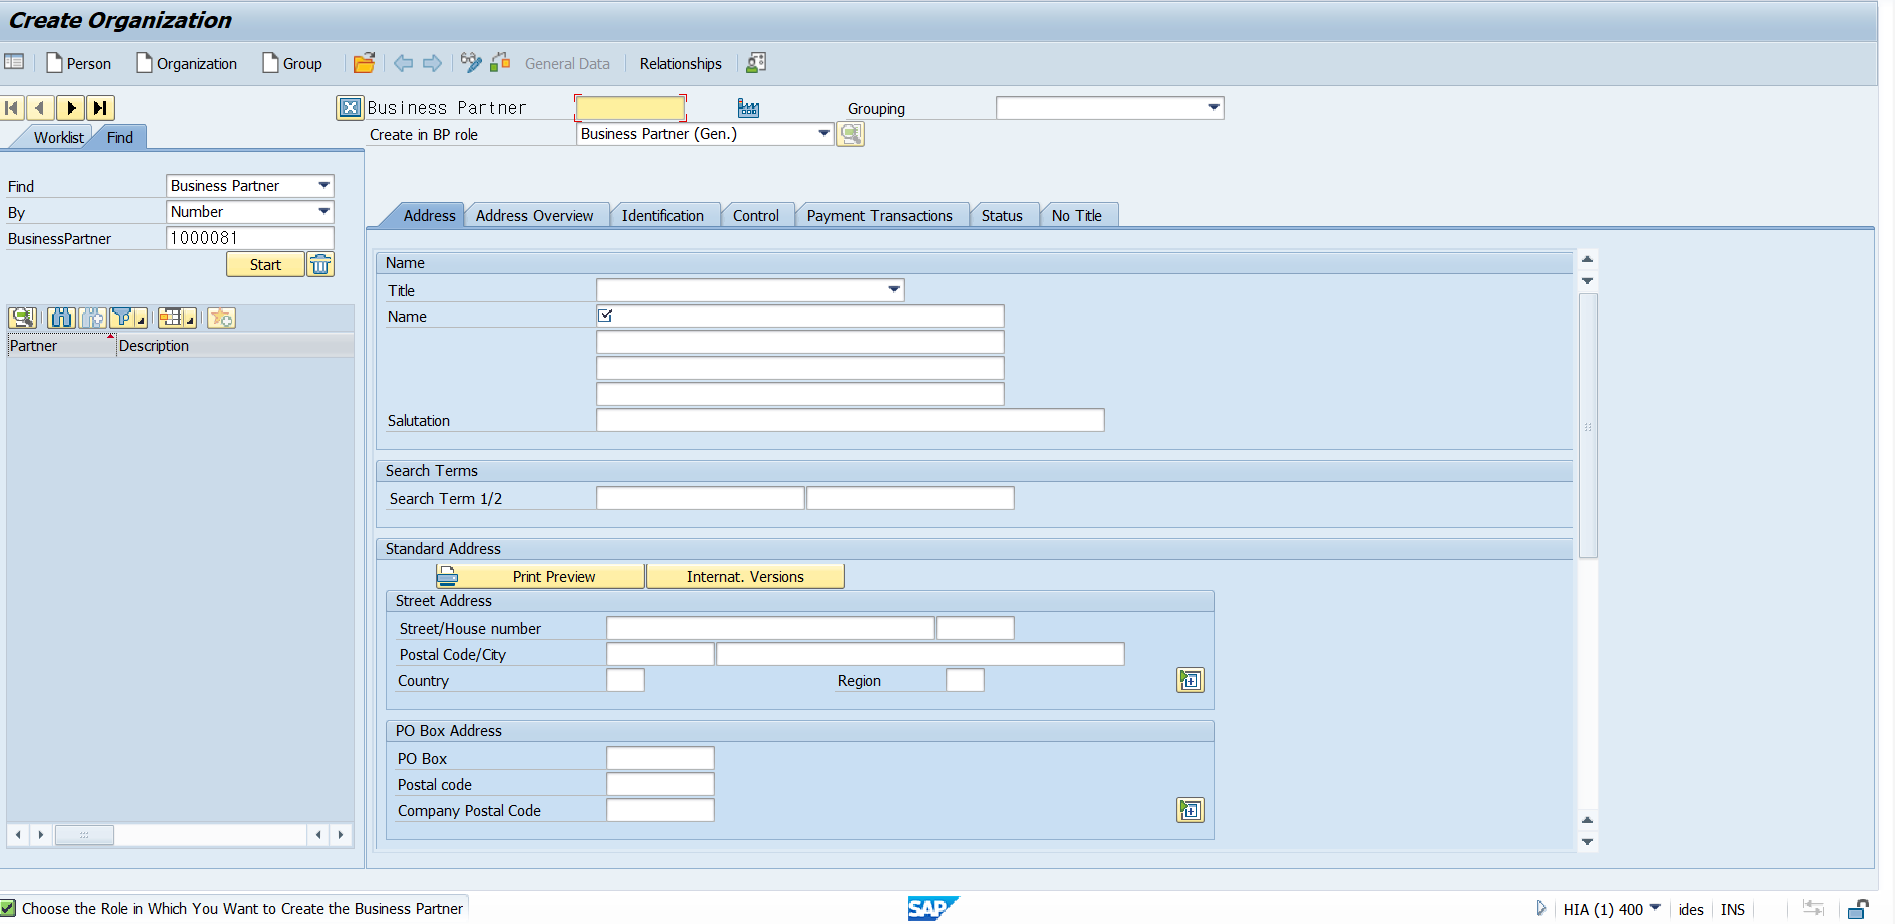Jump to the first business partner
This screenshot has height=924, width=1895.
pos(13,108)
